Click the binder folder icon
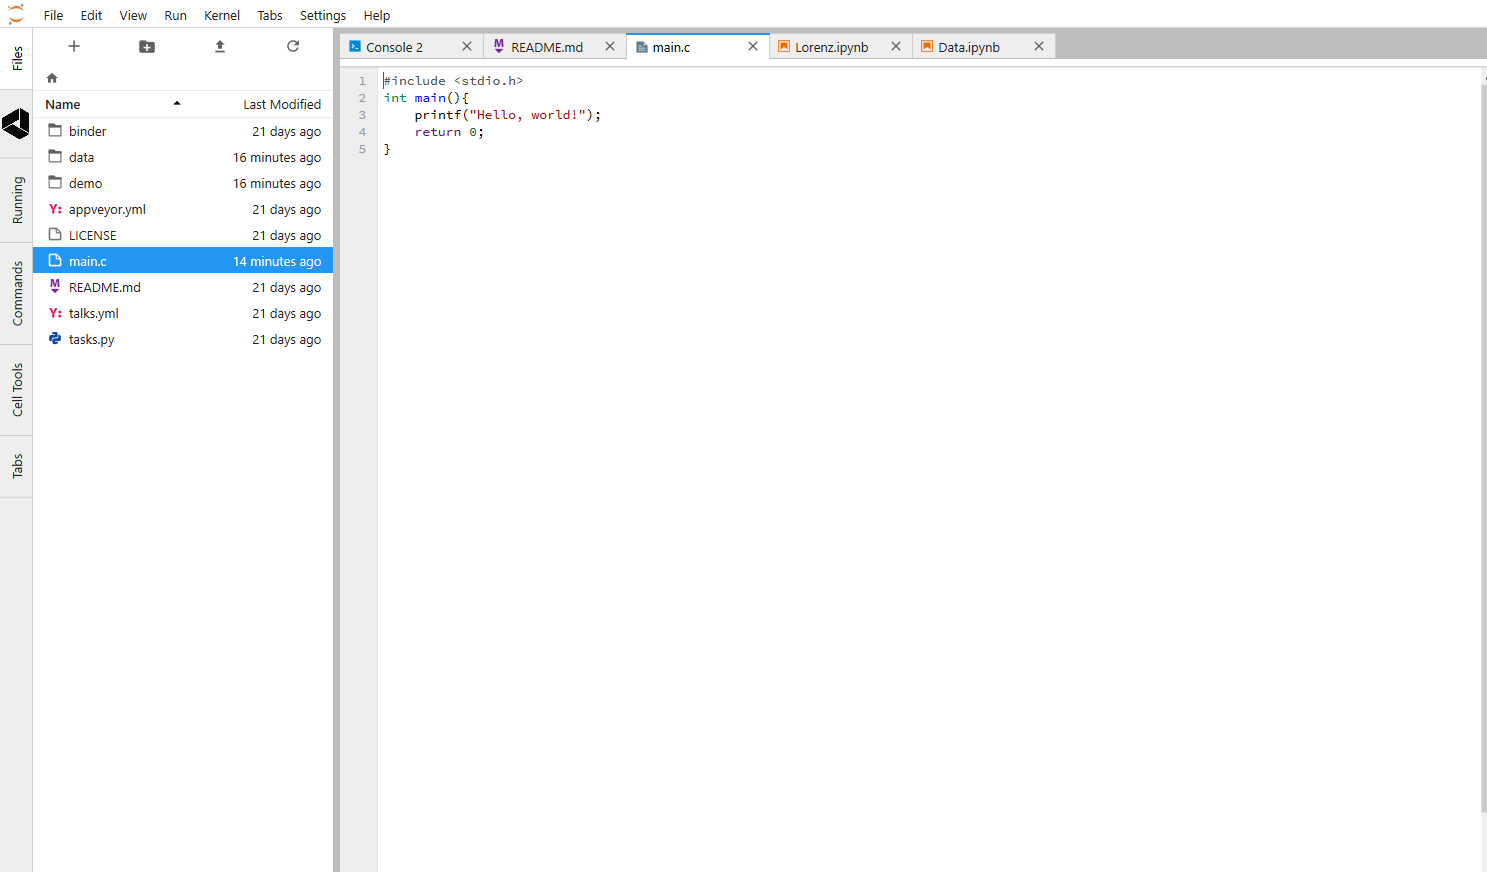Viewport: 1487px width, 872px height. pos(56,131)
